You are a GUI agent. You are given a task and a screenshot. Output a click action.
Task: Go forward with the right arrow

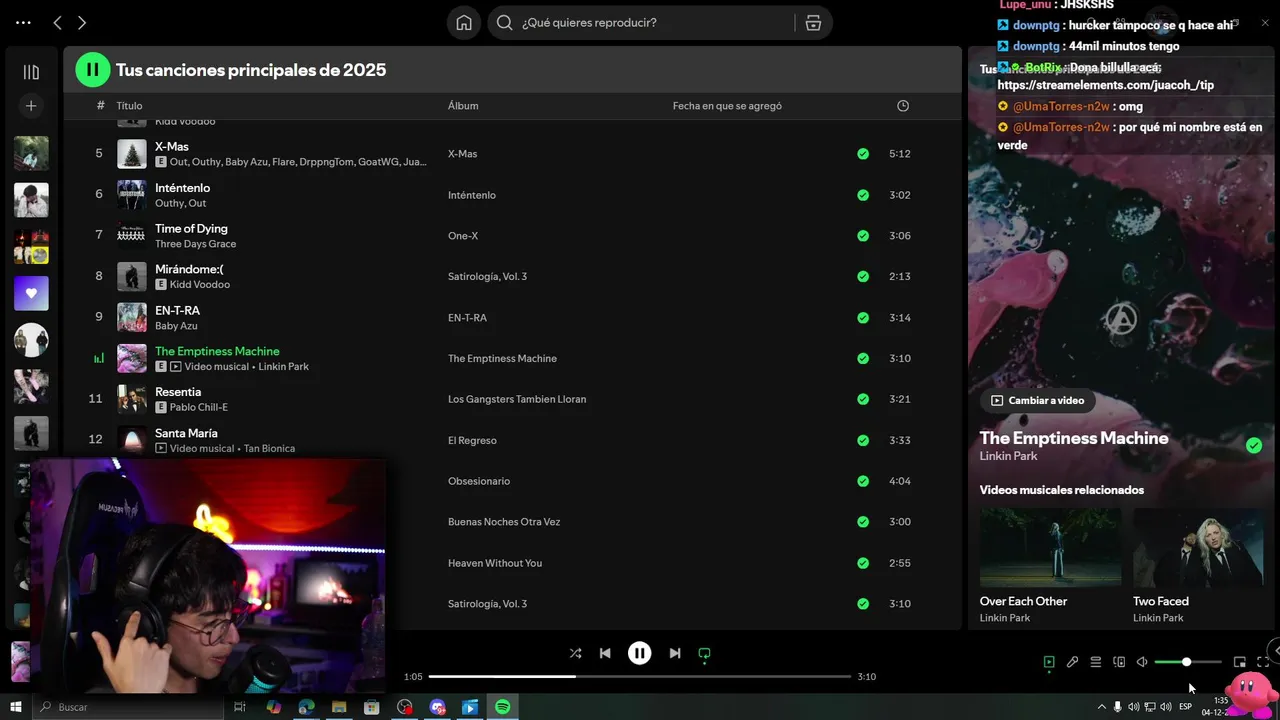tap(82, 23)
